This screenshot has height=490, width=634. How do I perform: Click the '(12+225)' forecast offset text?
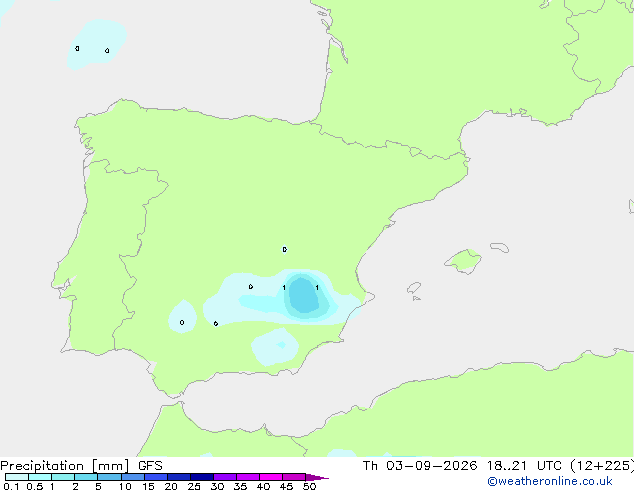click(602, 466)
